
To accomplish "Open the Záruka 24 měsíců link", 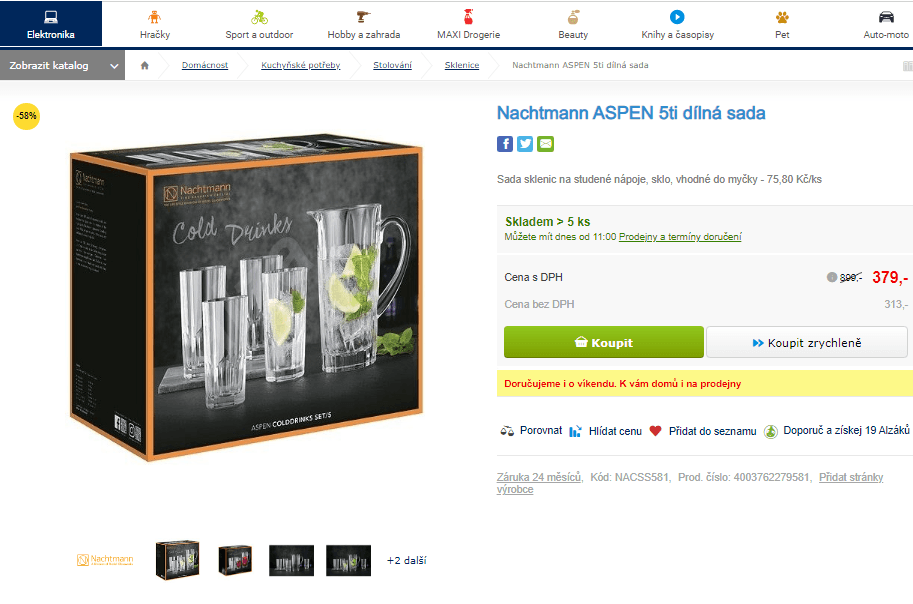I will 539,477.
